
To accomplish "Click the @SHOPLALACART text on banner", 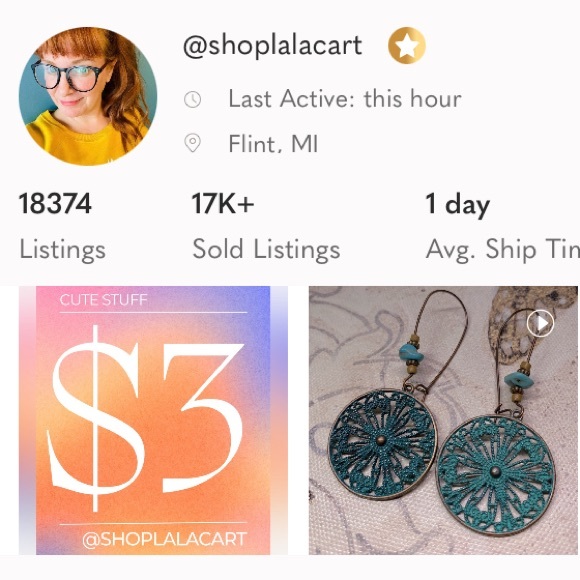I will 164,539.
